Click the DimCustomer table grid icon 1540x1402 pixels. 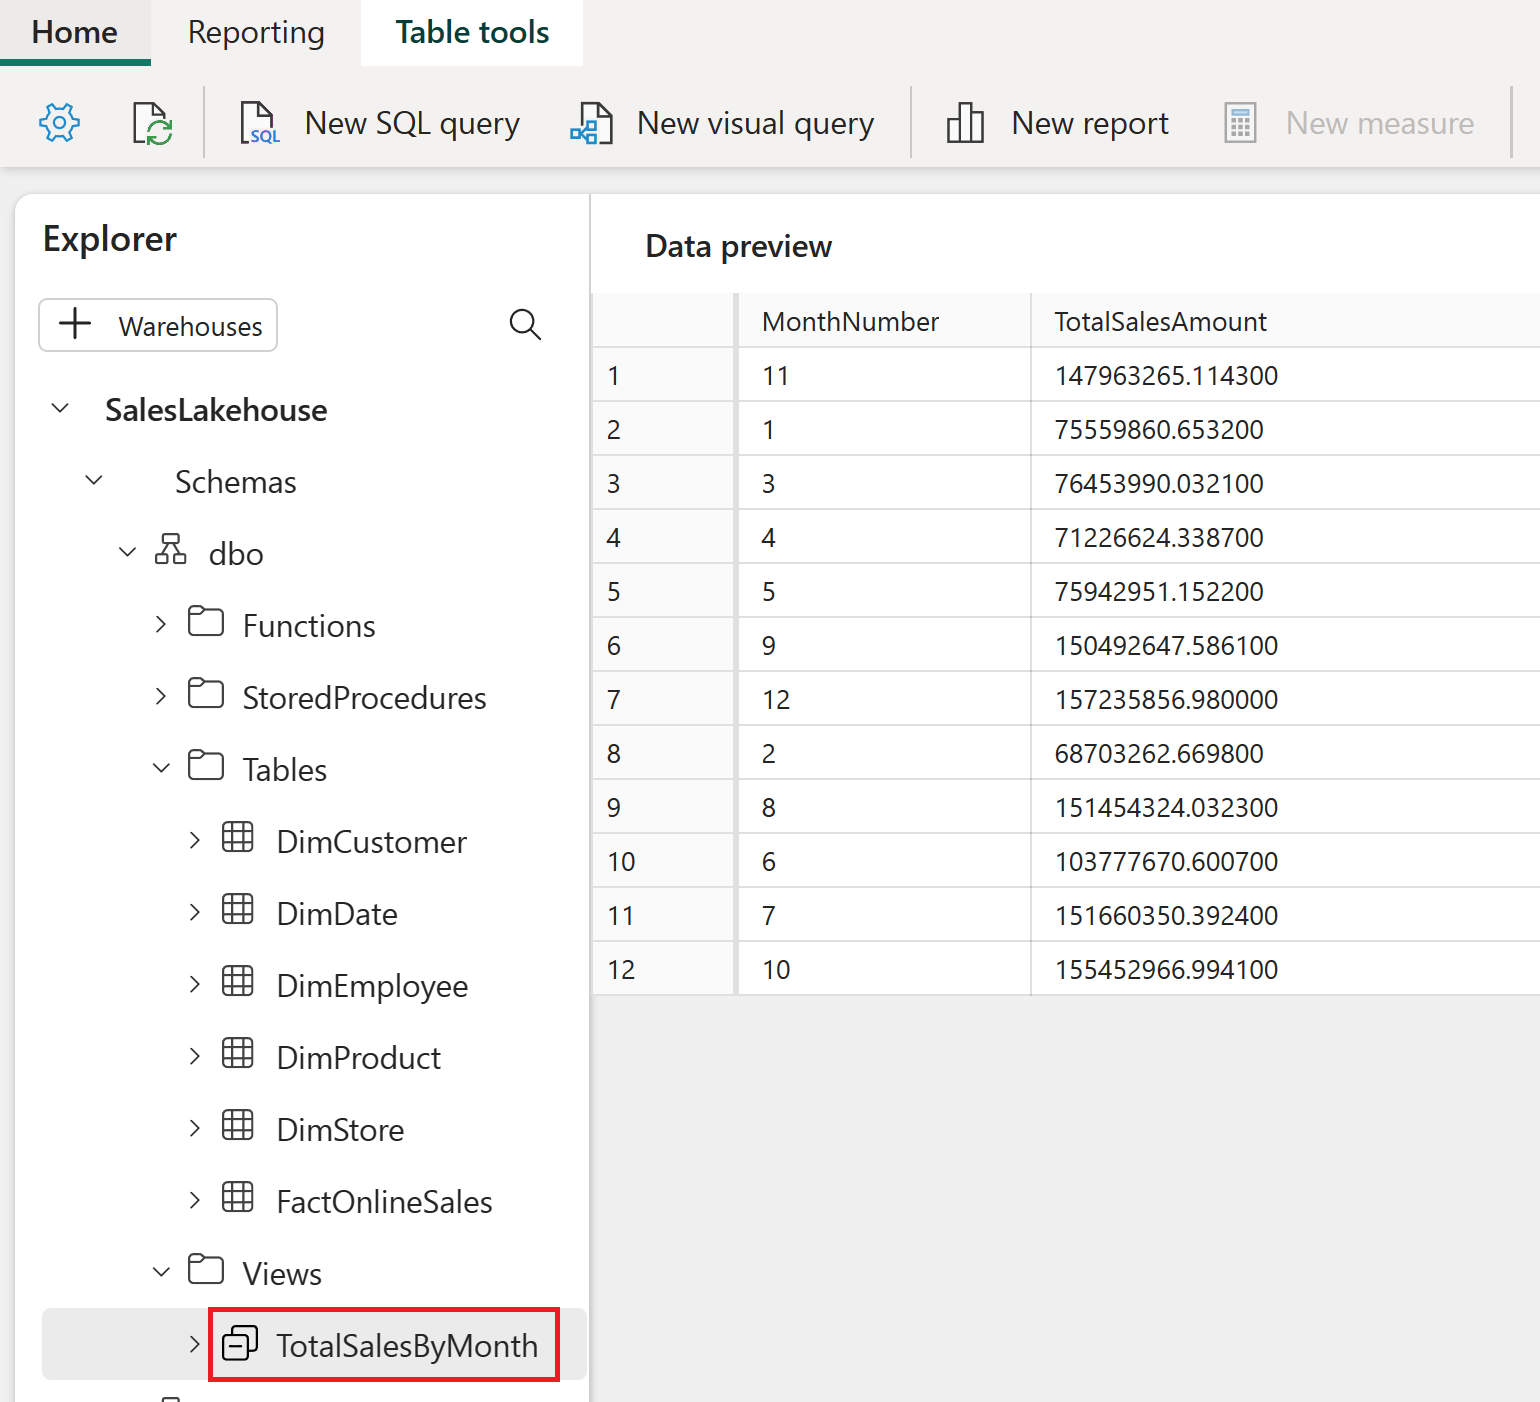tap(238, 837)
